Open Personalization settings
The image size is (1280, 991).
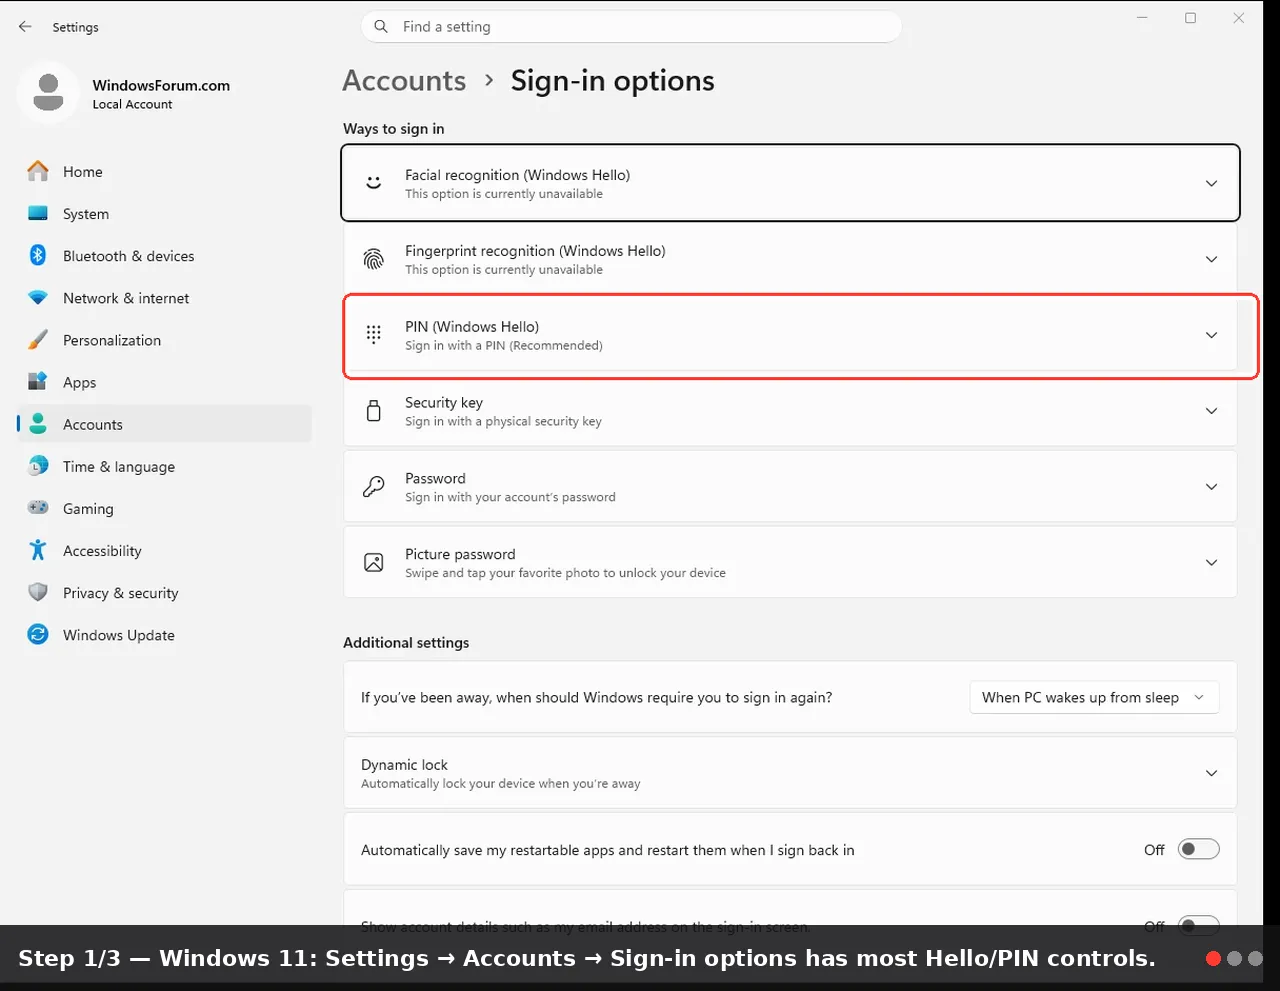coord(165,340)
